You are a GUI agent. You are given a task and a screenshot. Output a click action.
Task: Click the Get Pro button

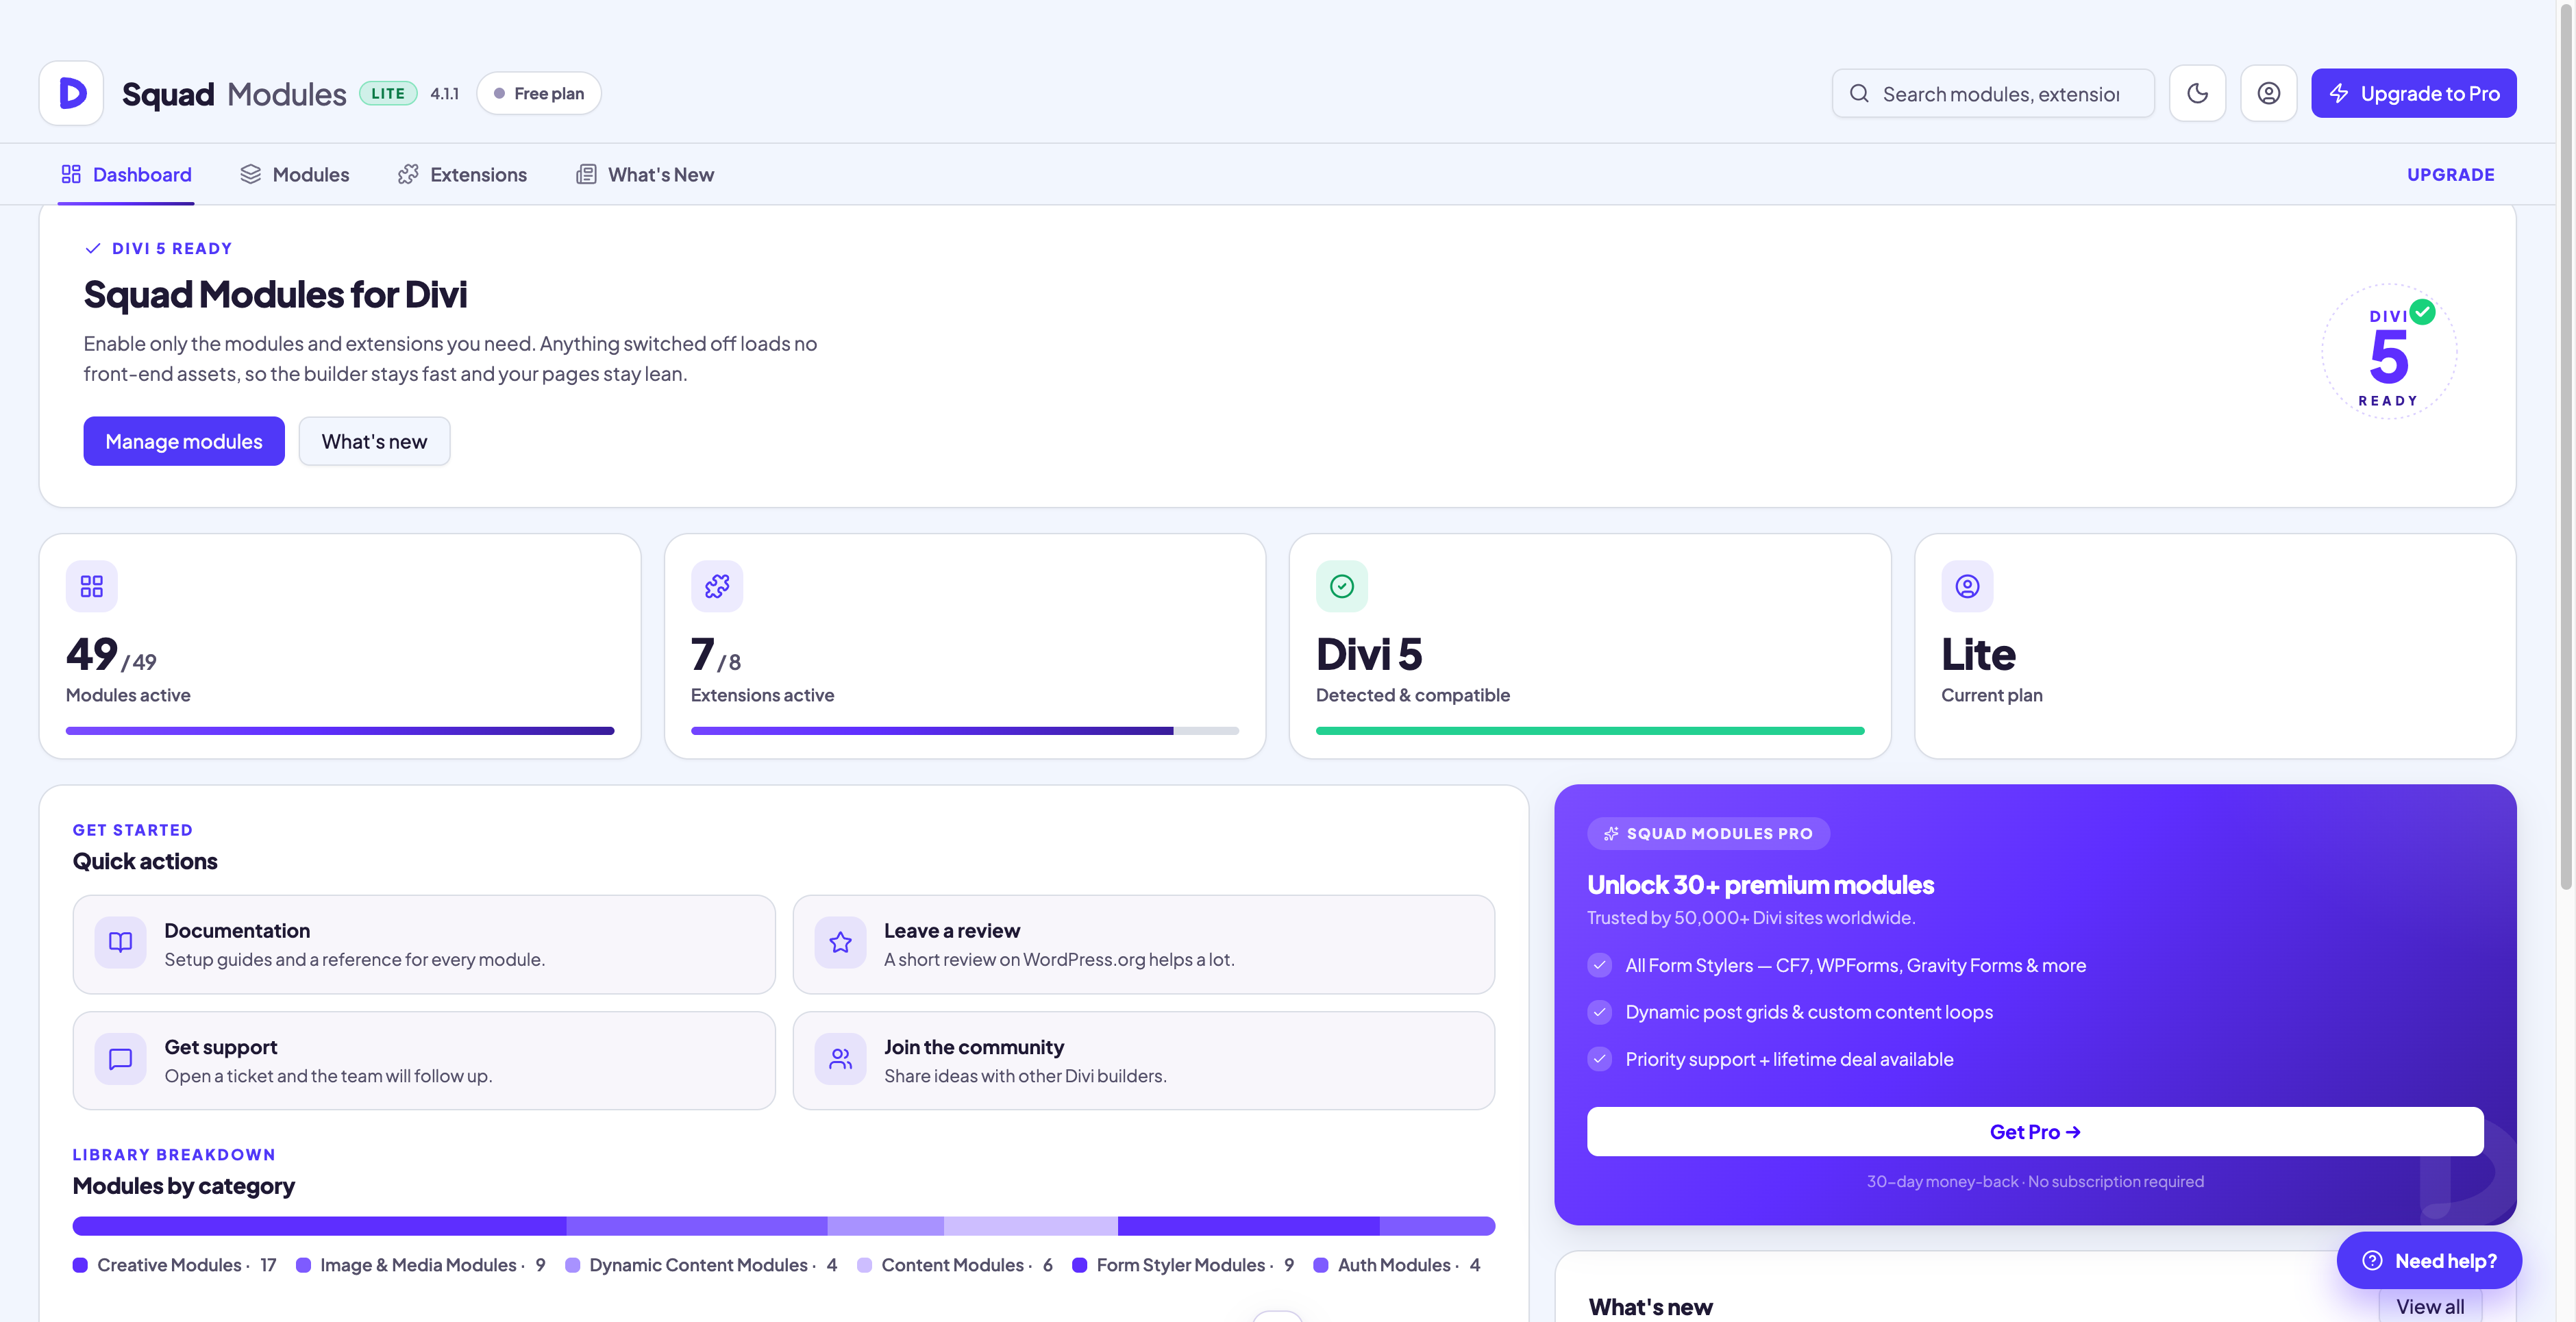[2035, 1131]
